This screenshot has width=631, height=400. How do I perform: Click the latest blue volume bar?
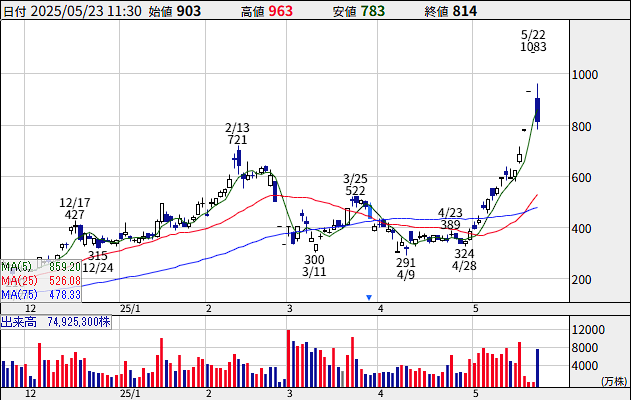(537, 368)
